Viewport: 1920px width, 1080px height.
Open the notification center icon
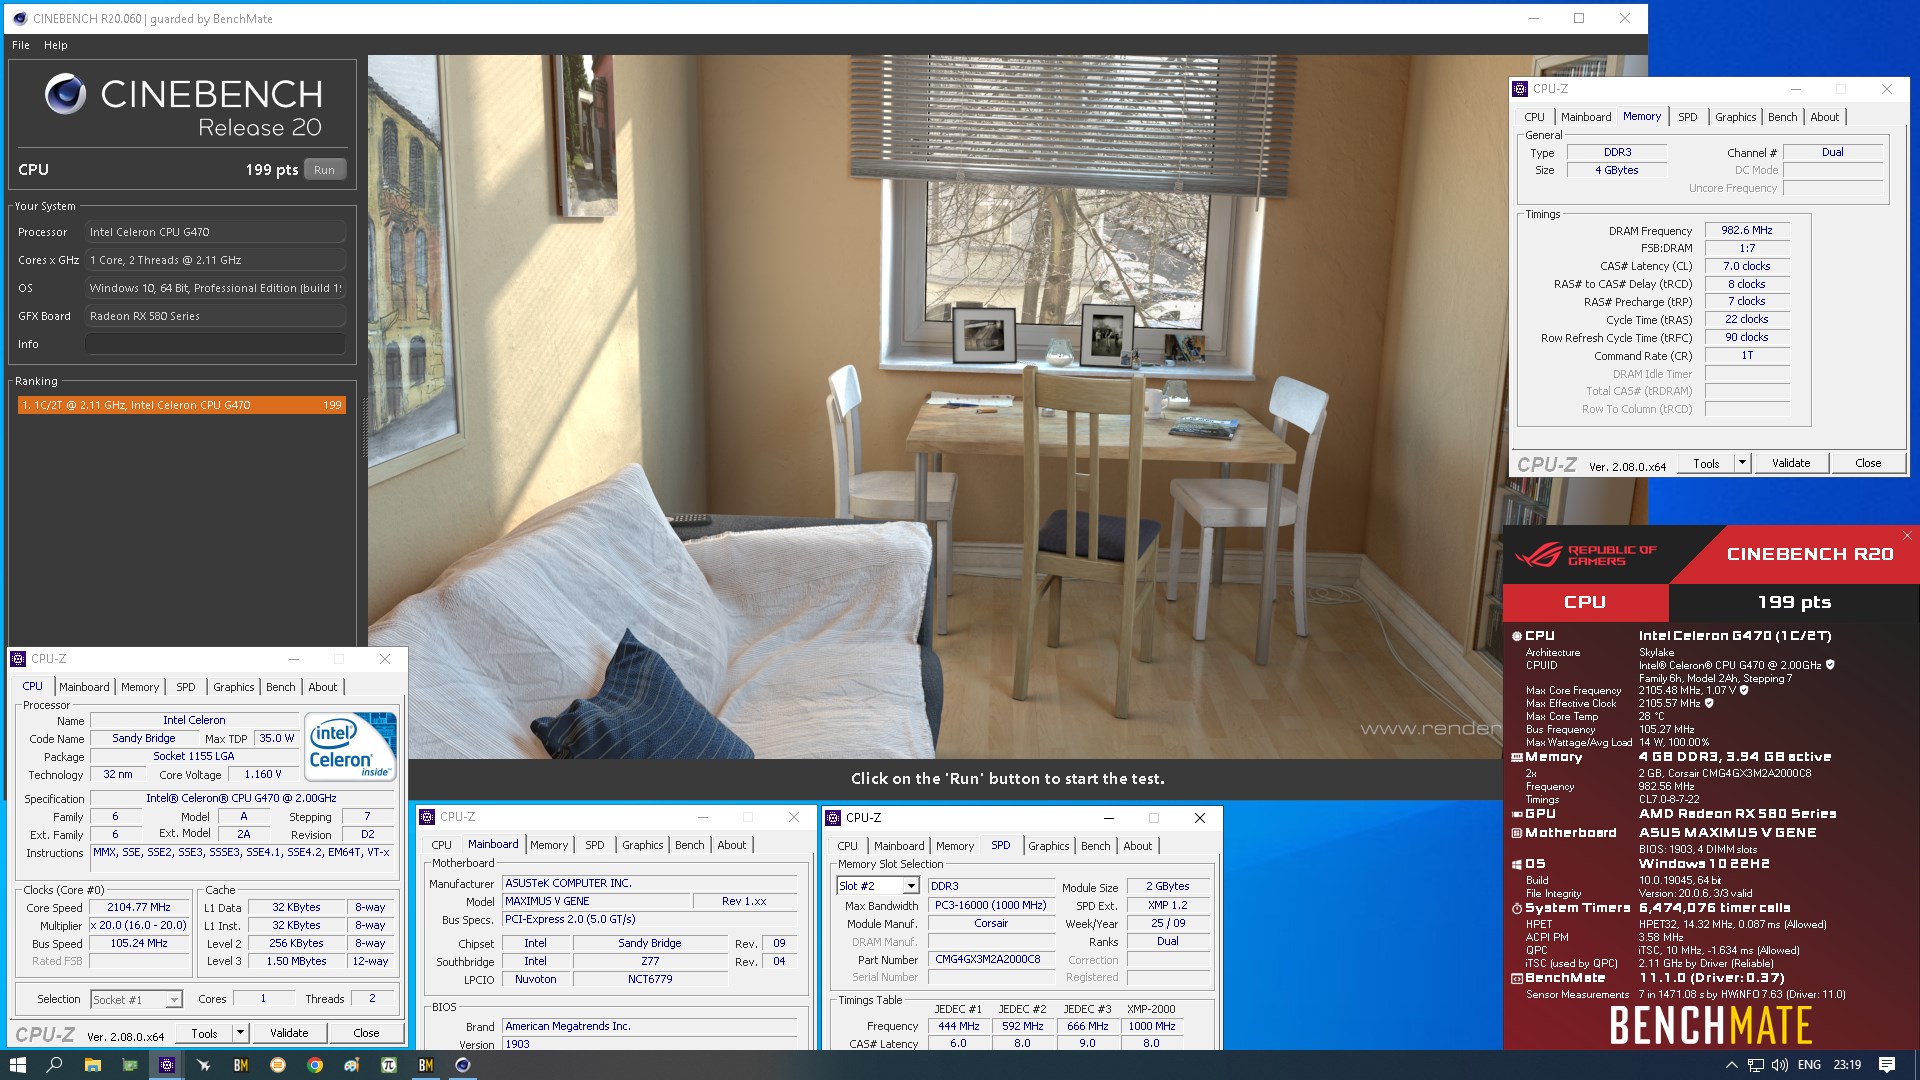(1887, 1065)
